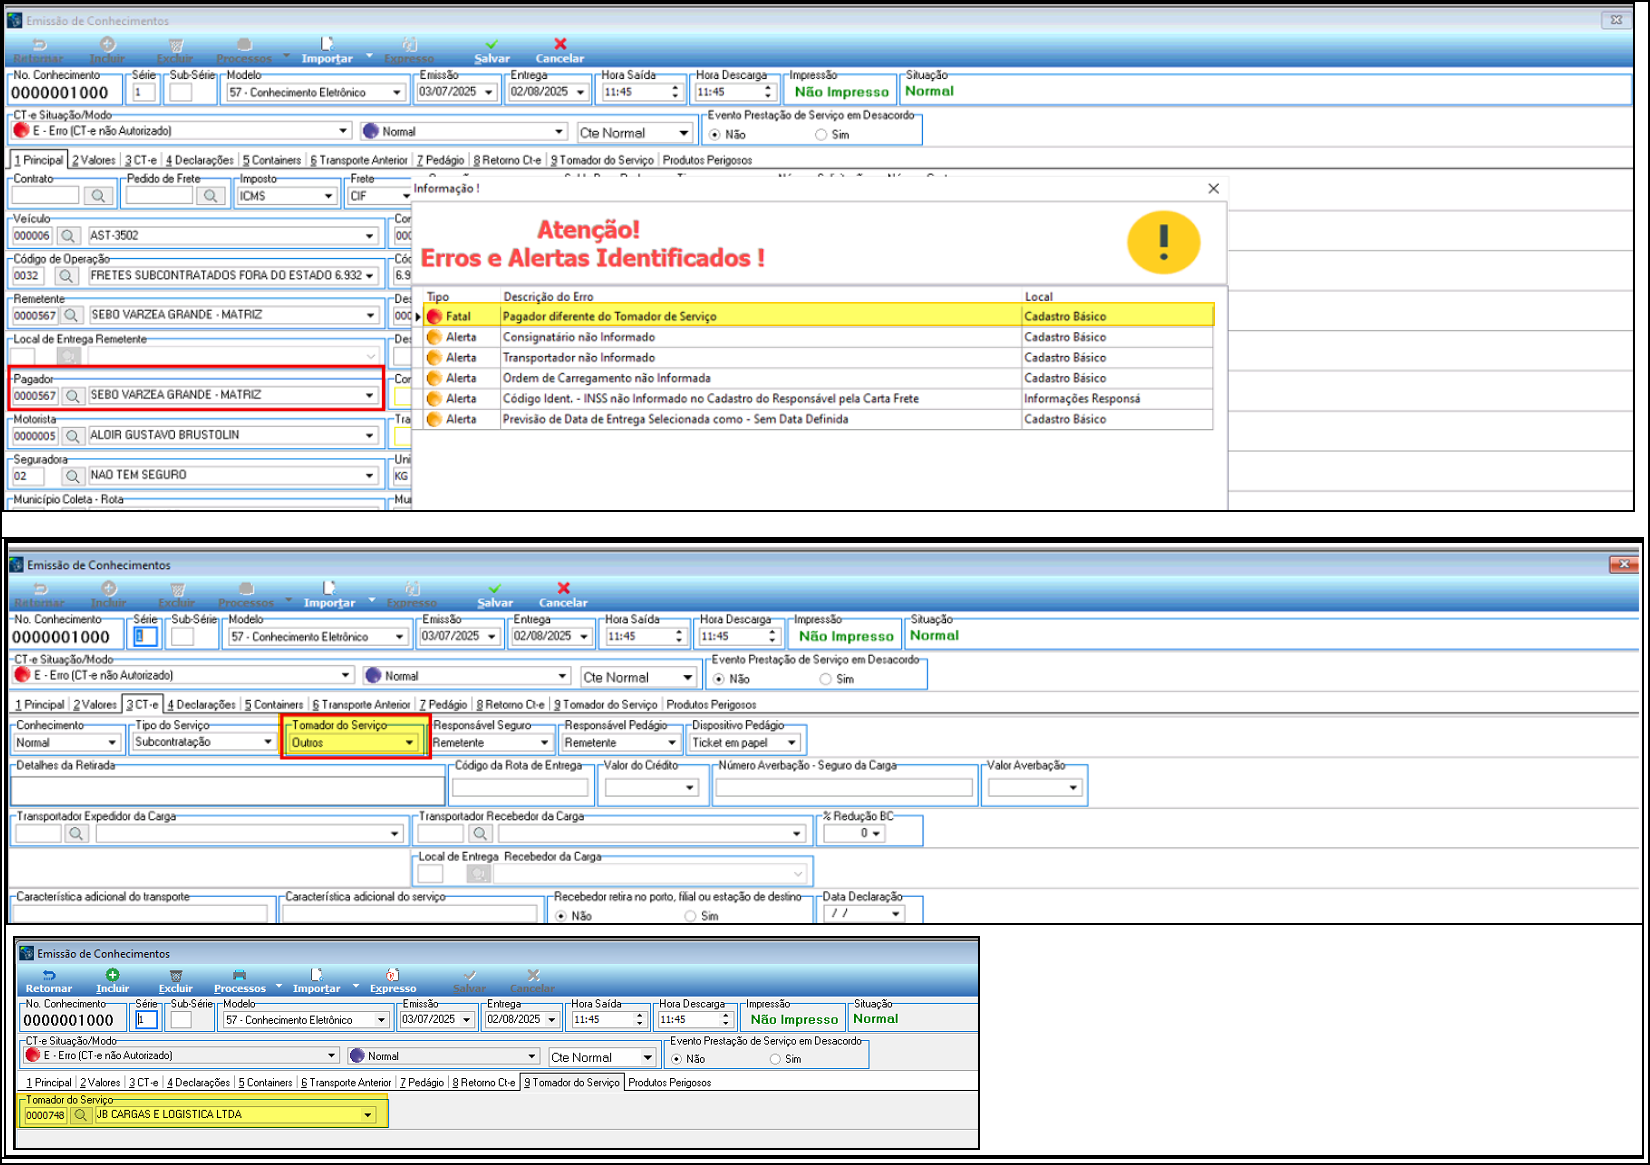This screenshot has height=1165, width=1650.
Task: Select Evento Desacordo Sim radio in top window
Action: pyautogui.click(x=821, y=135)
